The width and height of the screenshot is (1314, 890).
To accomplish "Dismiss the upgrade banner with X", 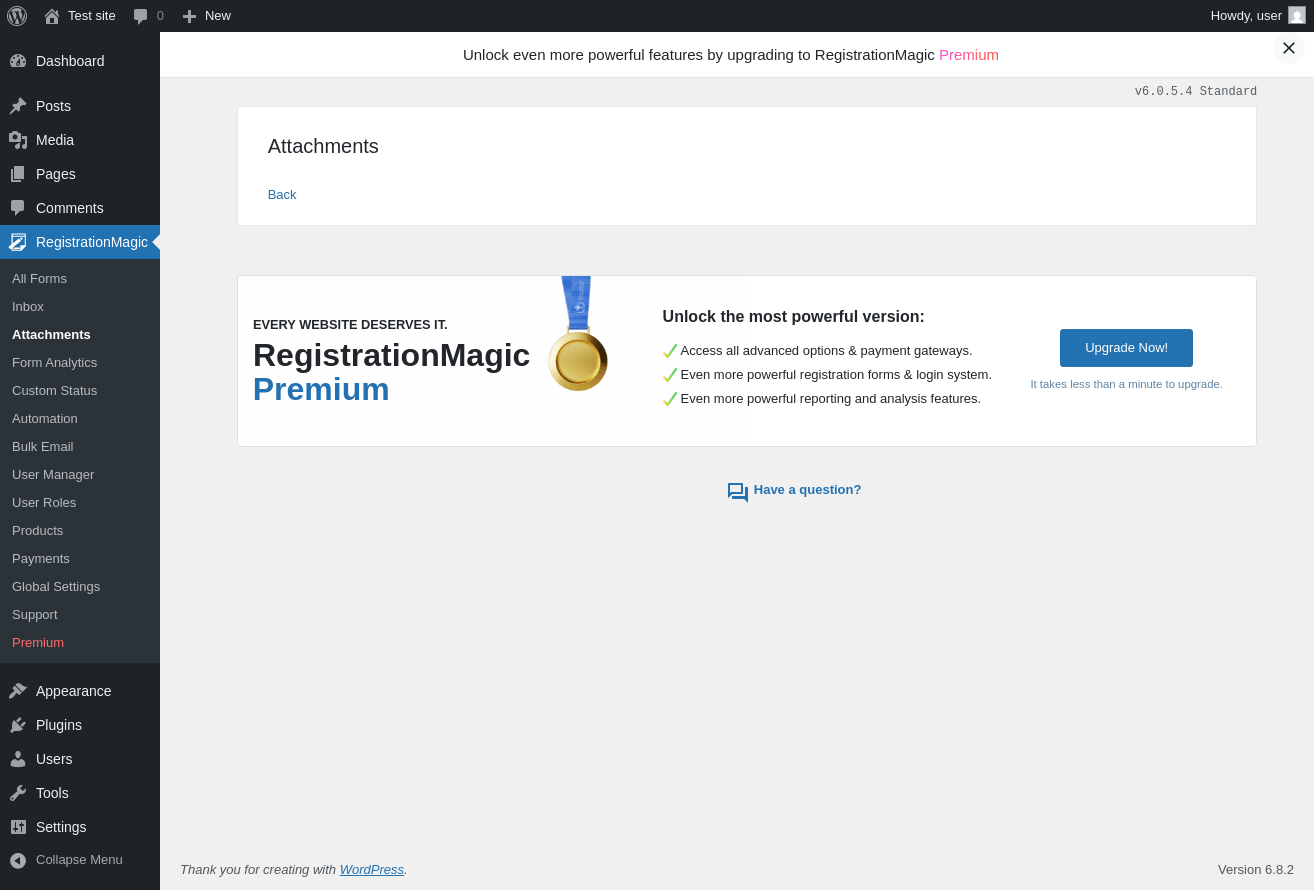I will coord(1289,48).
